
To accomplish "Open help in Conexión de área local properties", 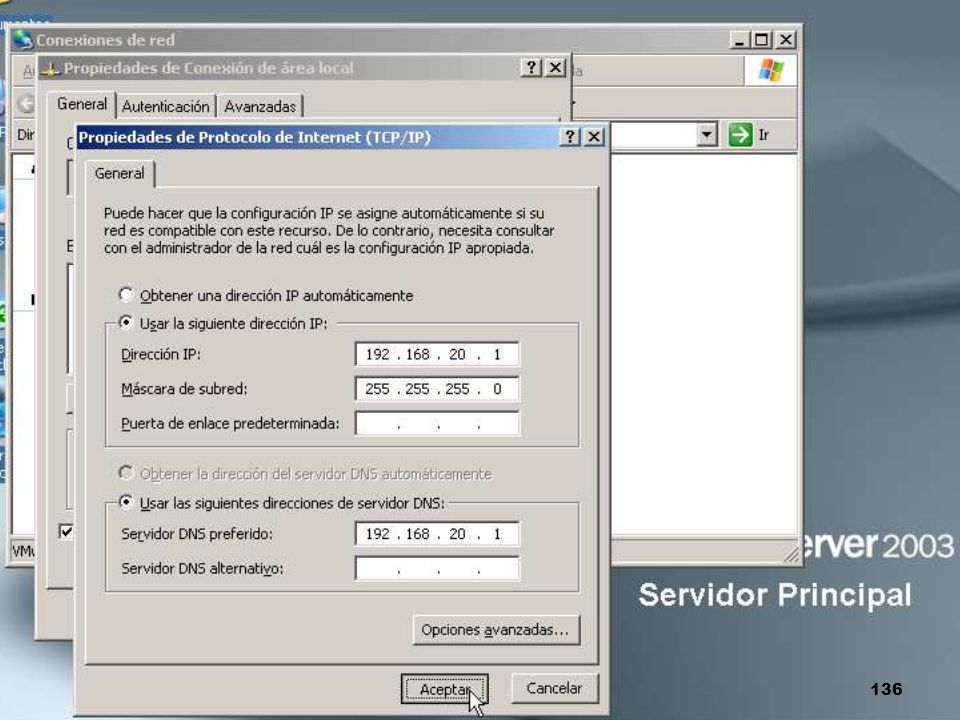I will [x=531, y=67].
